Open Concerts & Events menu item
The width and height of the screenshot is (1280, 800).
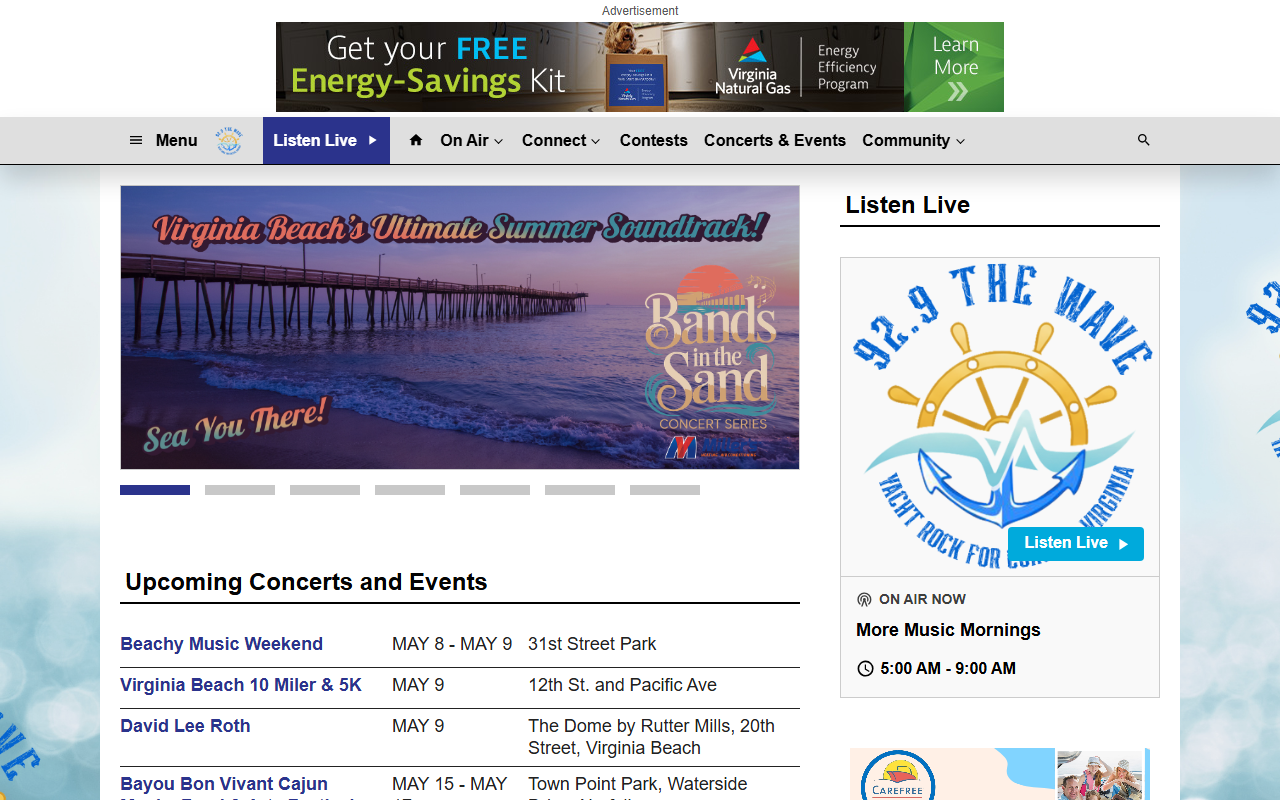point(775,140)
